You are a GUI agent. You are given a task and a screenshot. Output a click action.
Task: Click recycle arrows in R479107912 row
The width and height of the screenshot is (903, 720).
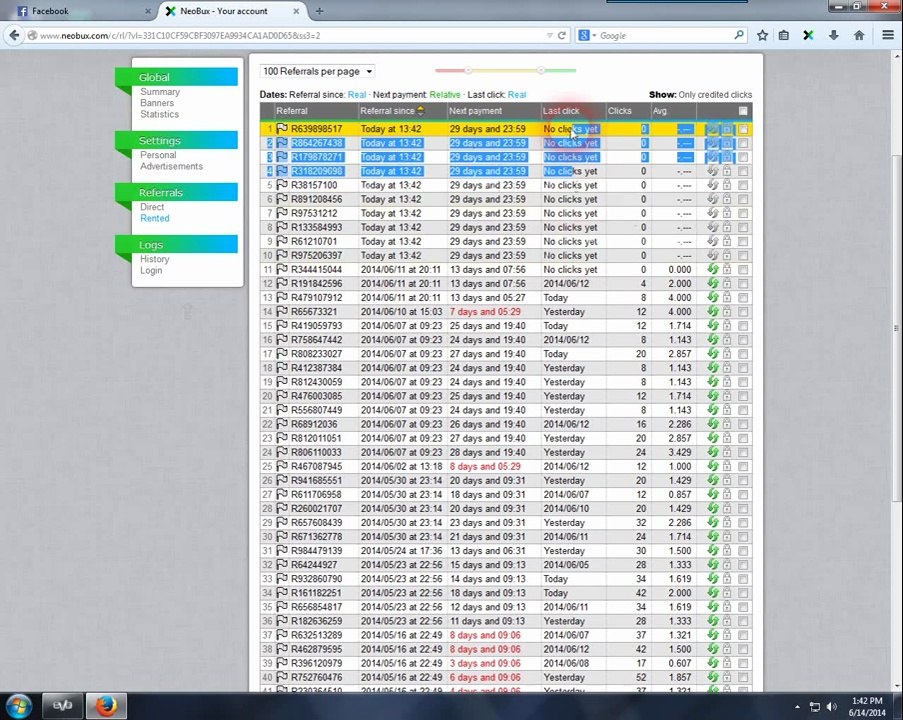tap(713, 297)
